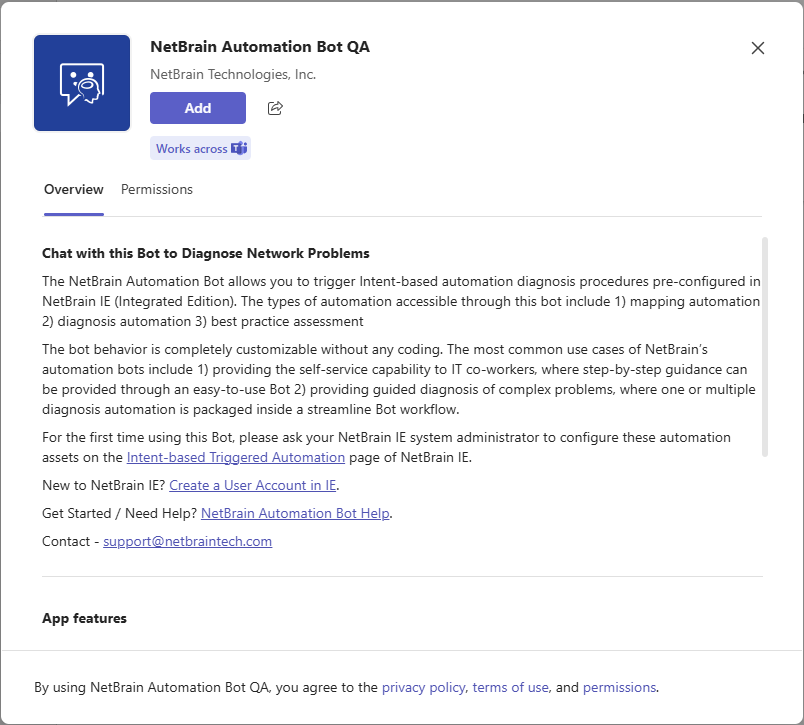Open the privacy policy link
The height and width of the screenshot is (725, 804).
coord(424,687)
